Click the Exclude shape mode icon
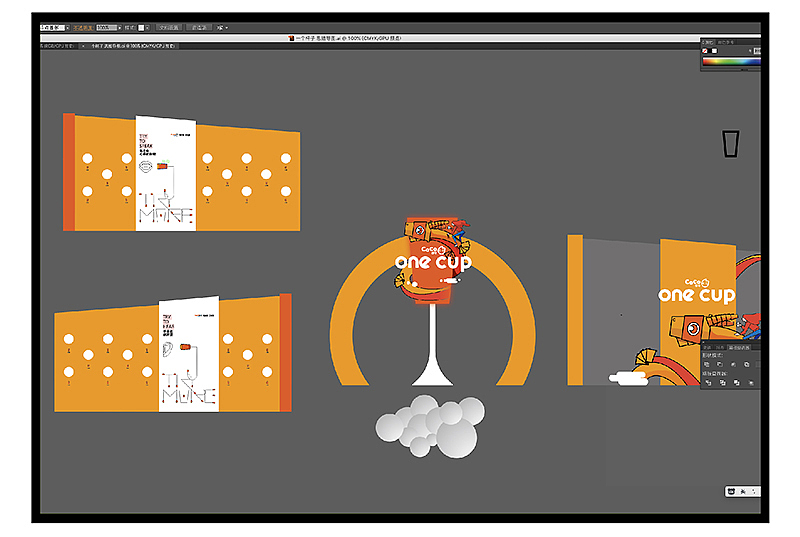This screenshot has height=537, width=800. pyautogui.click(x=746, y=364)
